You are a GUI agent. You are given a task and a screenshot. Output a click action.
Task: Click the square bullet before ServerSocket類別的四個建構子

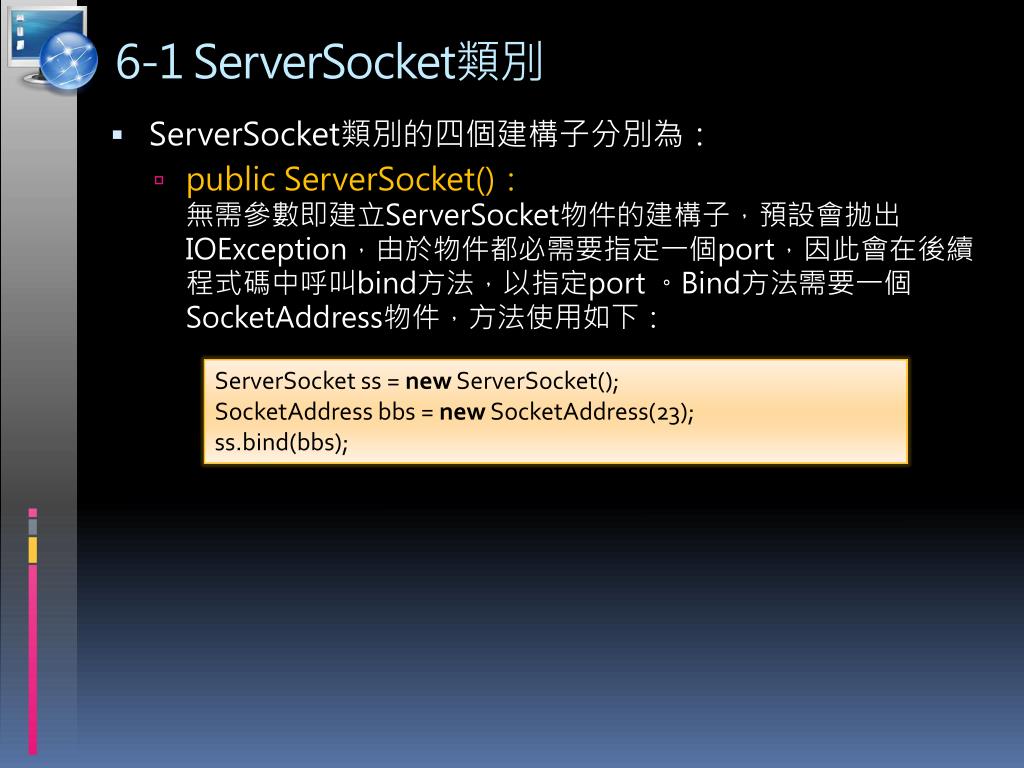pos(118,136)
